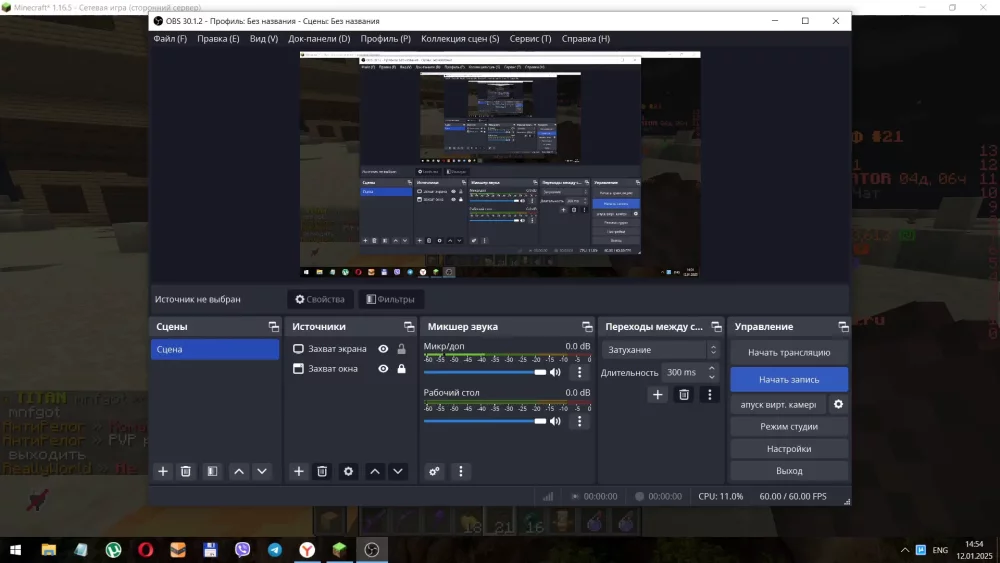Adjust Микр/доп volume slider
The image size is (1000, 563).
[x=485, y=372]
